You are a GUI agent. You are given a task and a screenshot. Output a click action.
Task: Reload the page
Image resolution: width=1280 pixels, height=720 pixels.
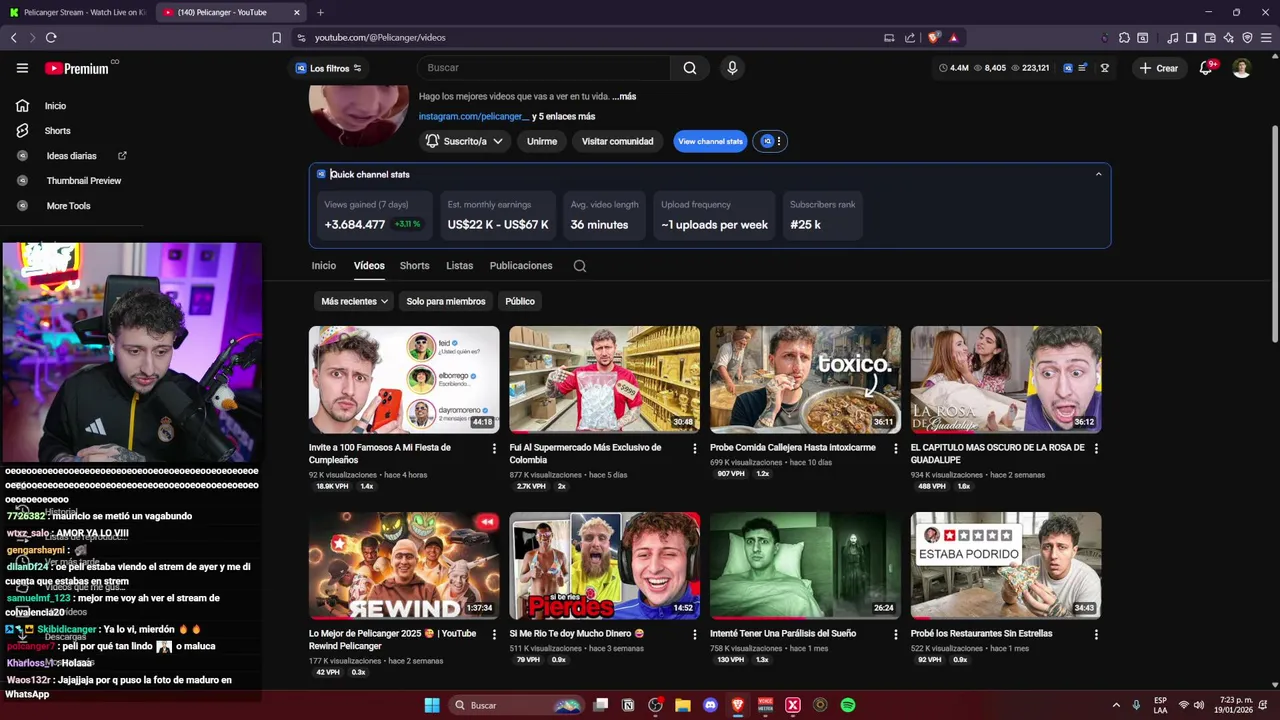(x=51, y=38)
